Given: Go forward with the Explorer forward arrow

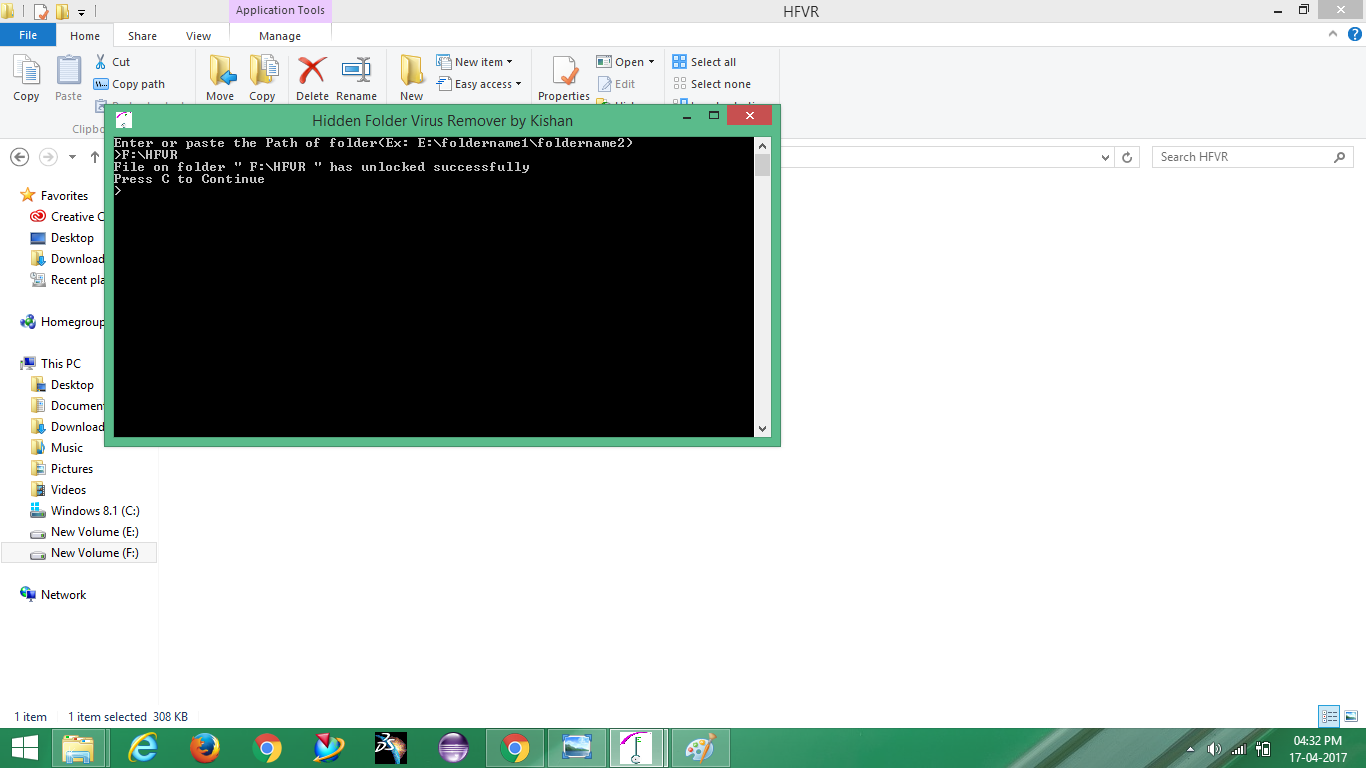Looking at the screenshot, I should pyautogui.click(x=47, y=157).
